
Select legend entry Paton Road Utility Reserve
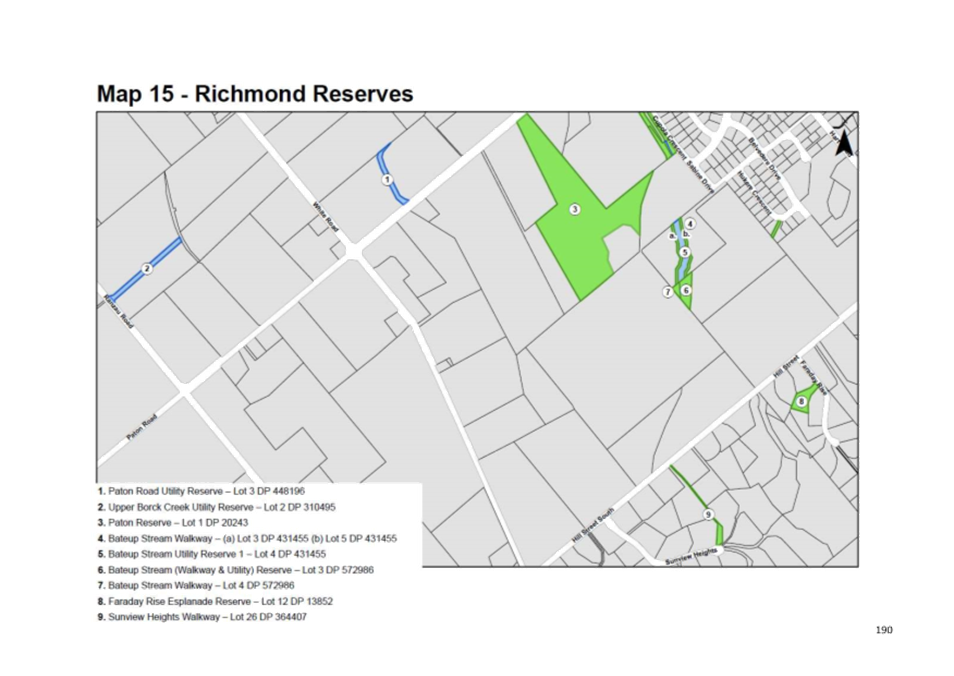tap(201, 492)
